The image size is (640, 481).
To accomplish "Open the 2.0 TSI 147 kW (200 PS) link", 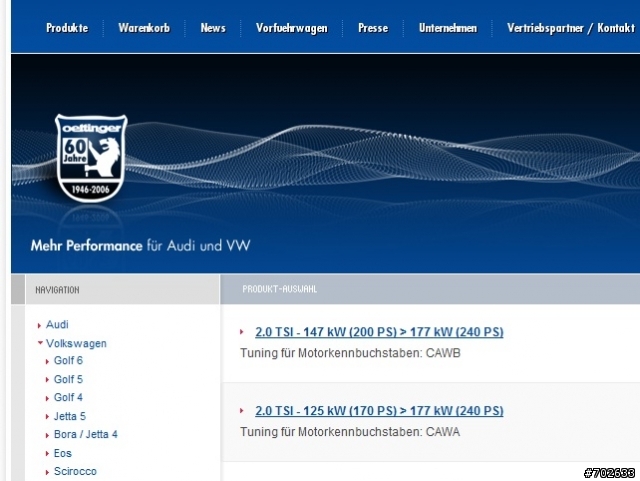I will click(x=379, y=332).
